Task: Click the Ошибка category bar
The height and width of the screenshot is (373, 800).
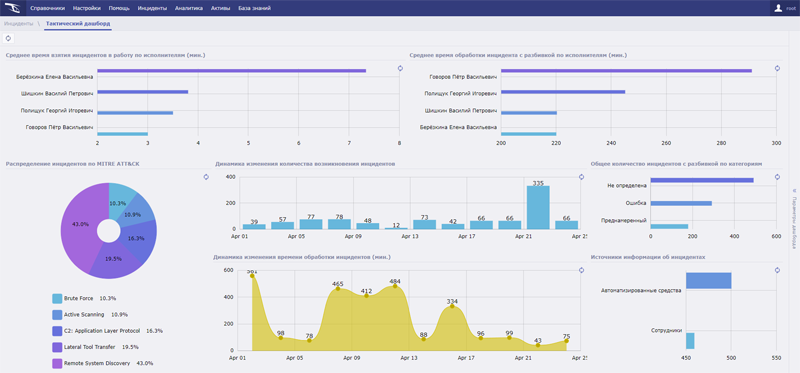Action: (681, 203)
